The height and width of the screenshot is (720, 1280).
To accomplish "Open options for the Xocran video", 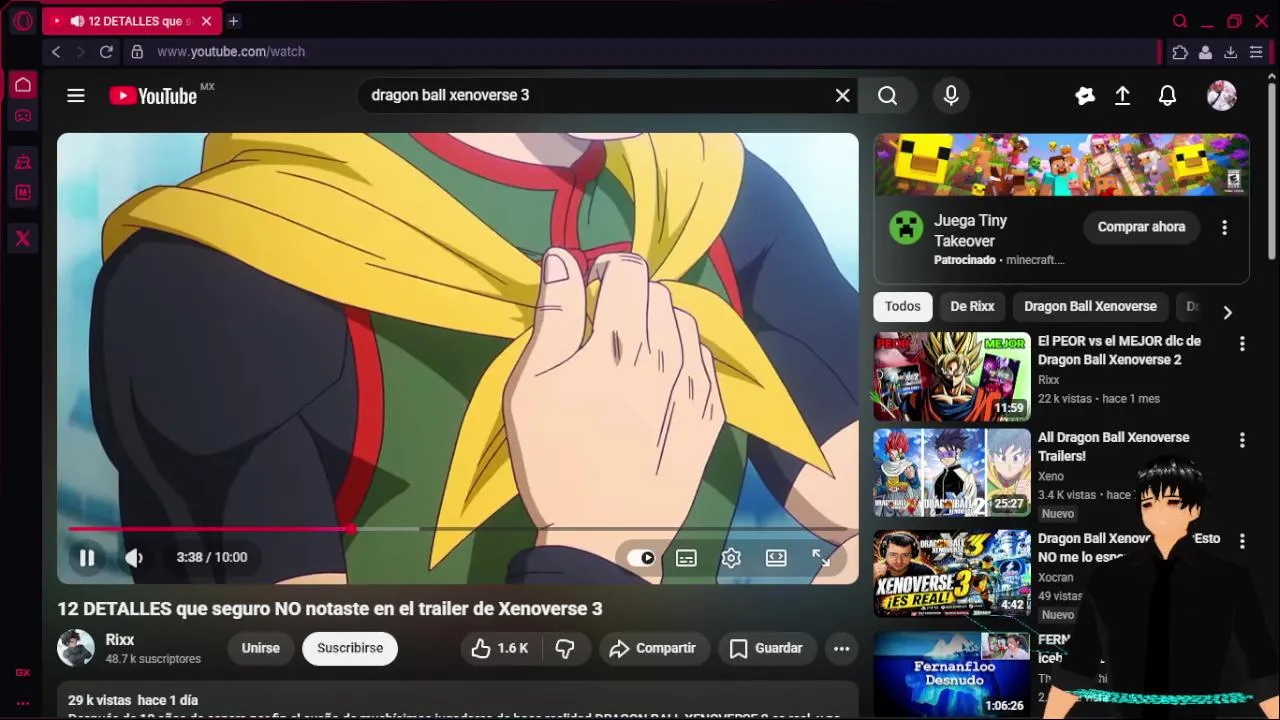I will [x=1242, y=541].
